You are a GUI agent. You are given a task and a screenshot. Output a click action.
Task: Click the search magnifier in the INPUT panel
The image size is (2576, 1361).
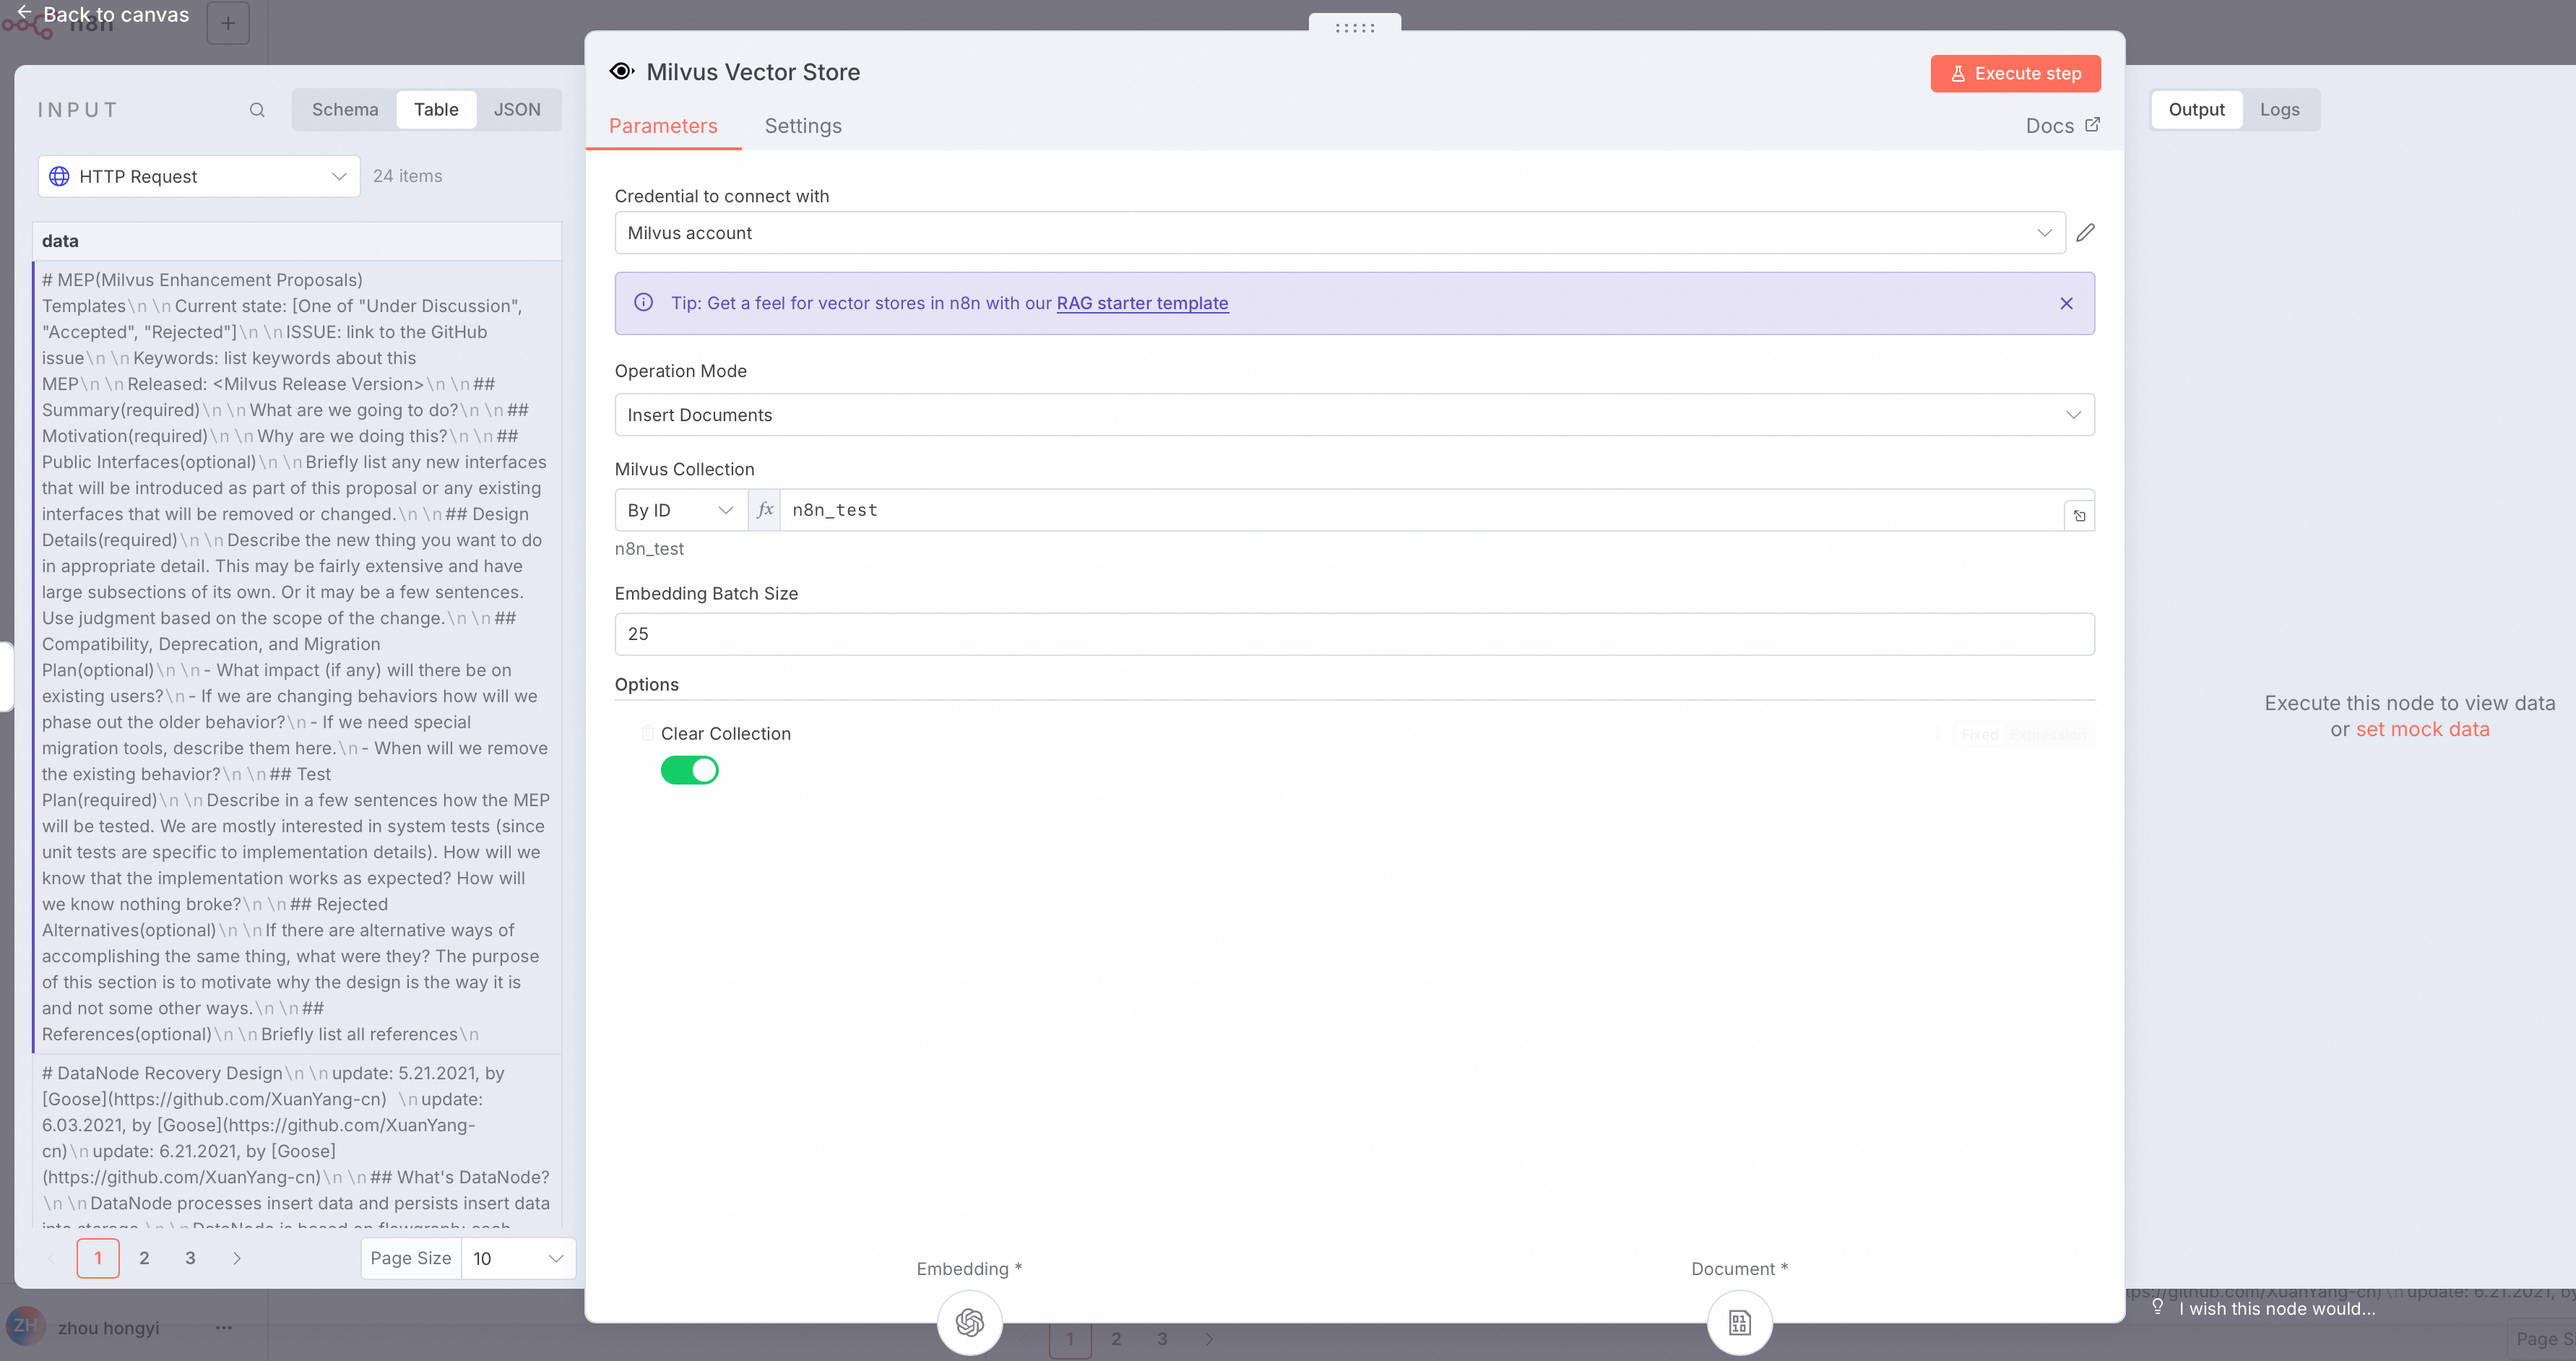[x=257, y=109]
